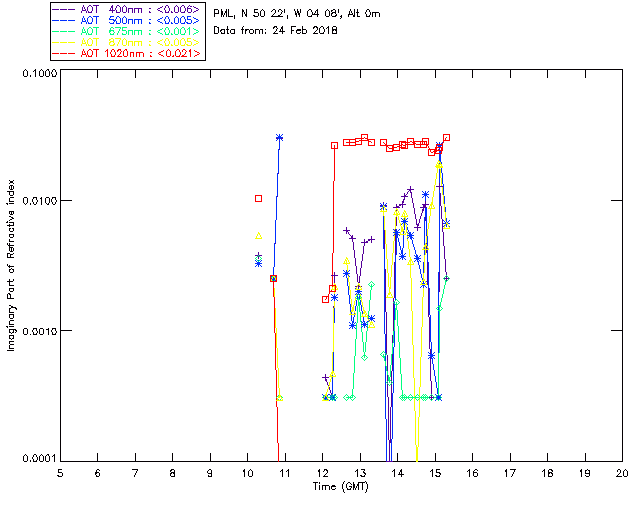Click the 0.0010 y-axis tick label
Image resolution: width=640 pixels, height=512 pixels.
tap(40, 331)
